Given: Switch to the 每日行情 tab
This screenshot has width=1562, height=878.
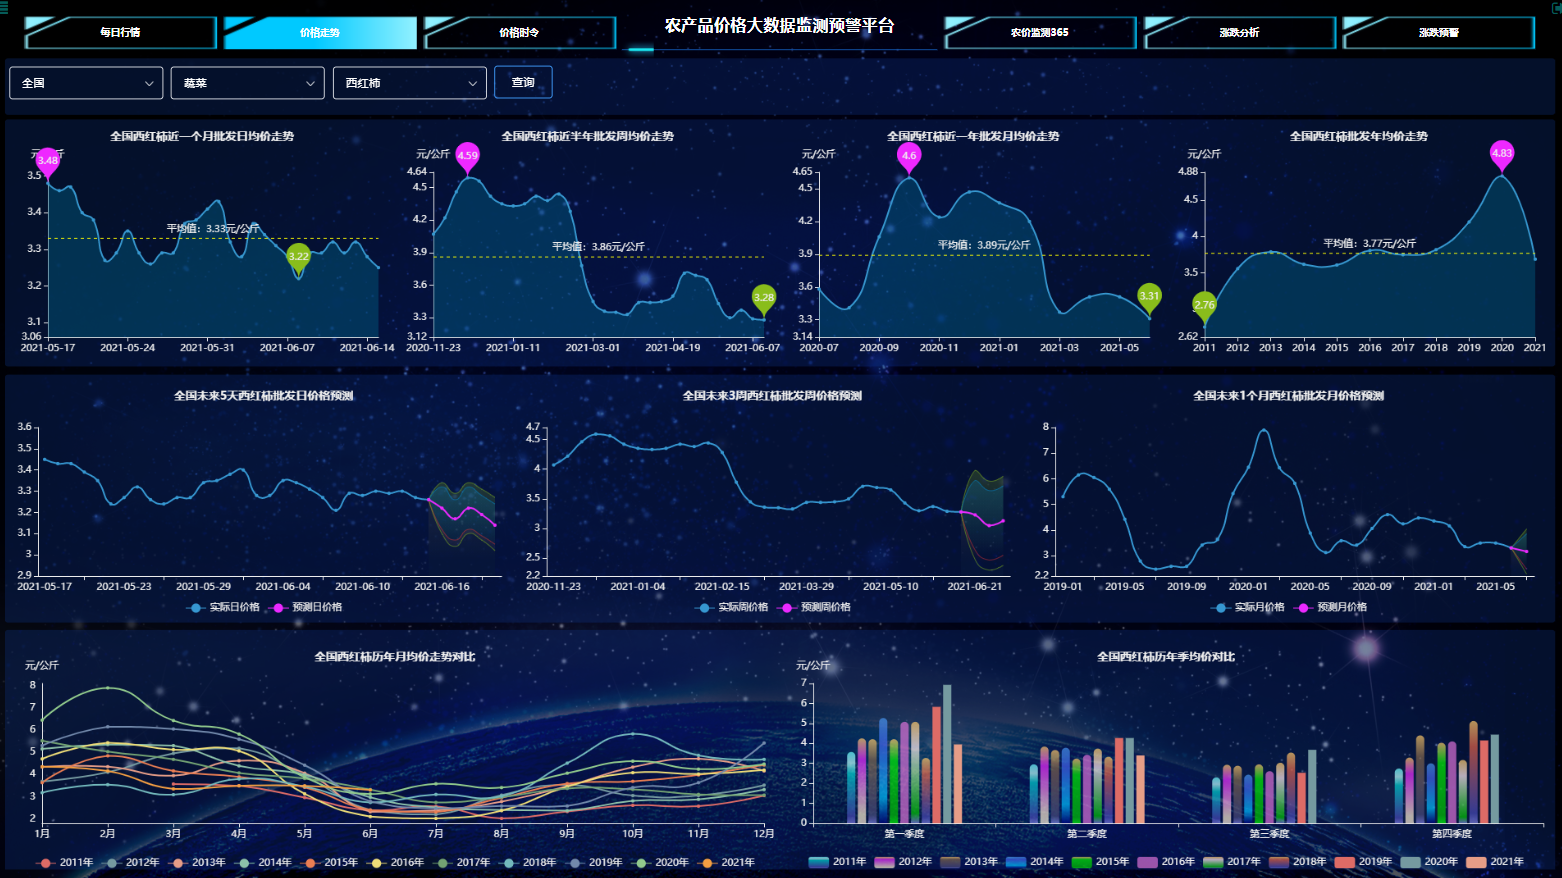Looking at the screenshot, I should pyautogui.click(x=120, y=33).
